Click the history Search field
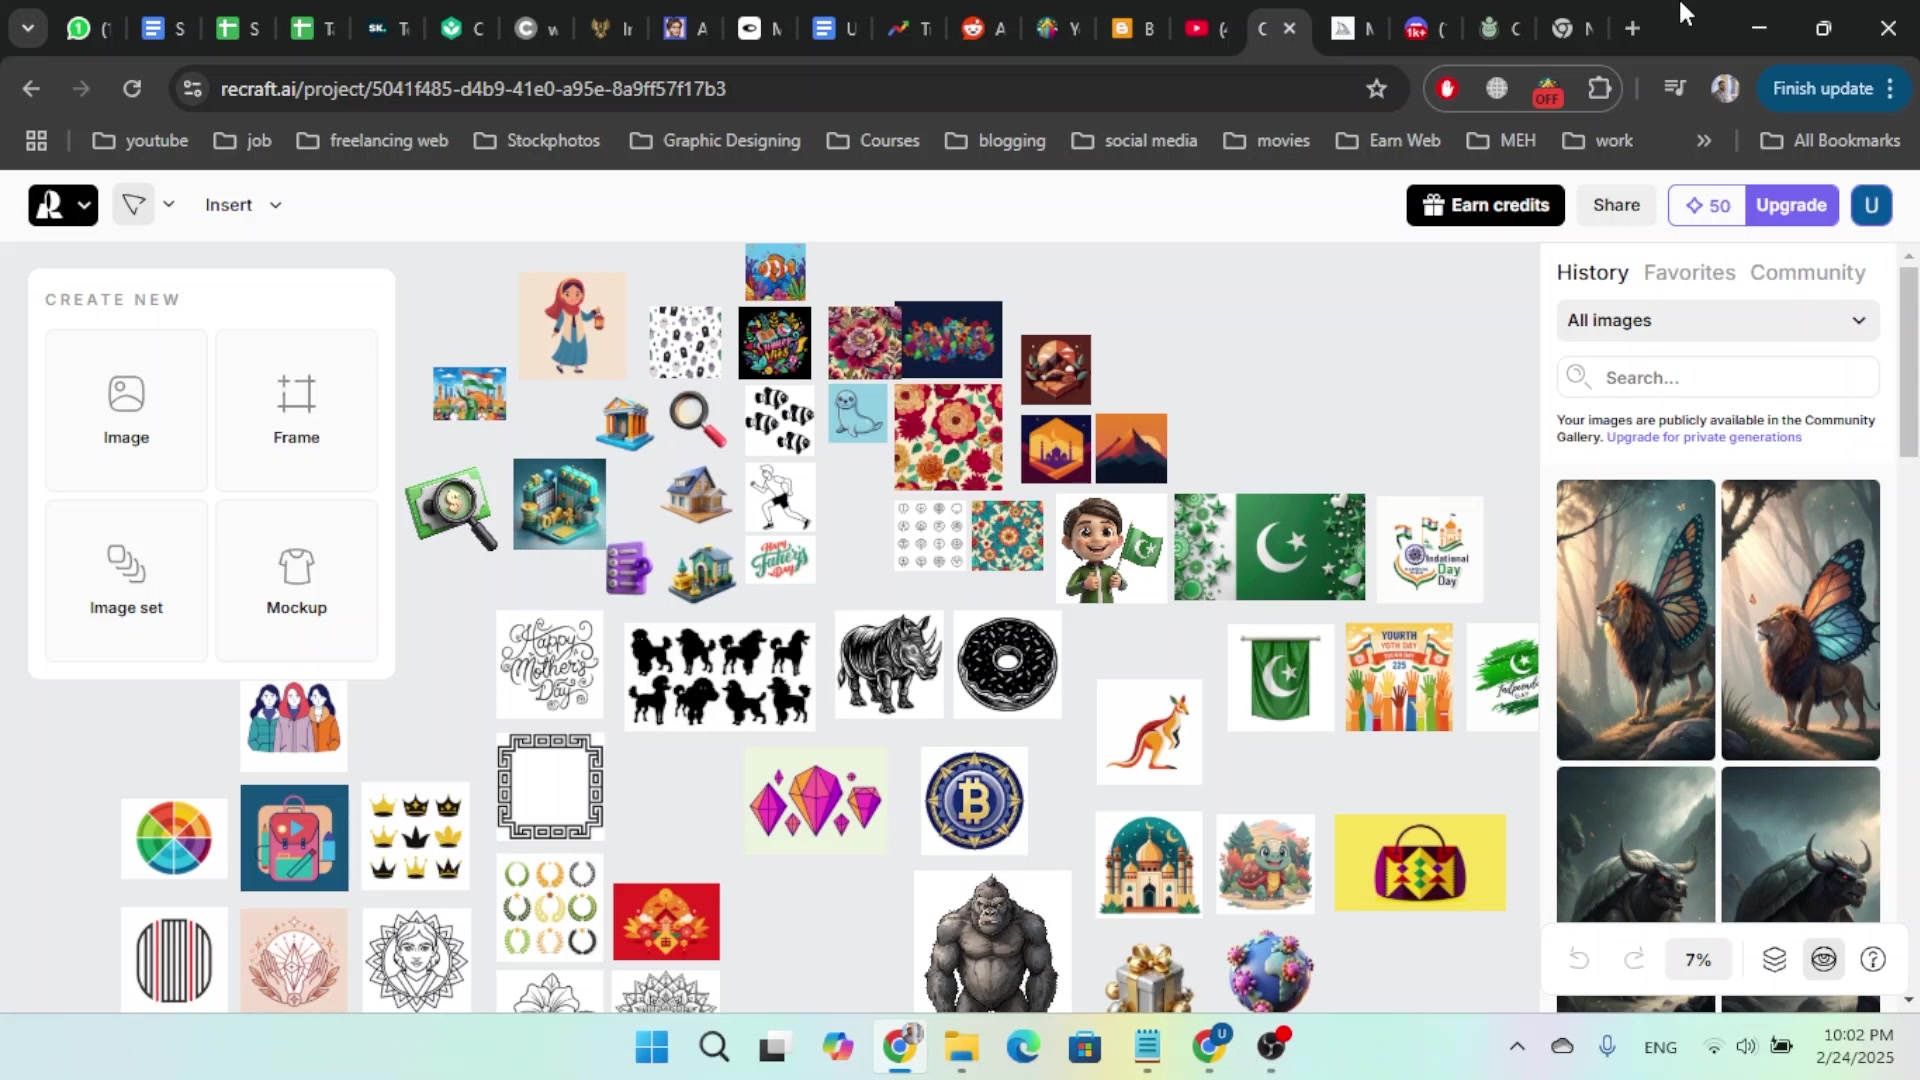1920x1080 pixels. [x=1730, y=378]
